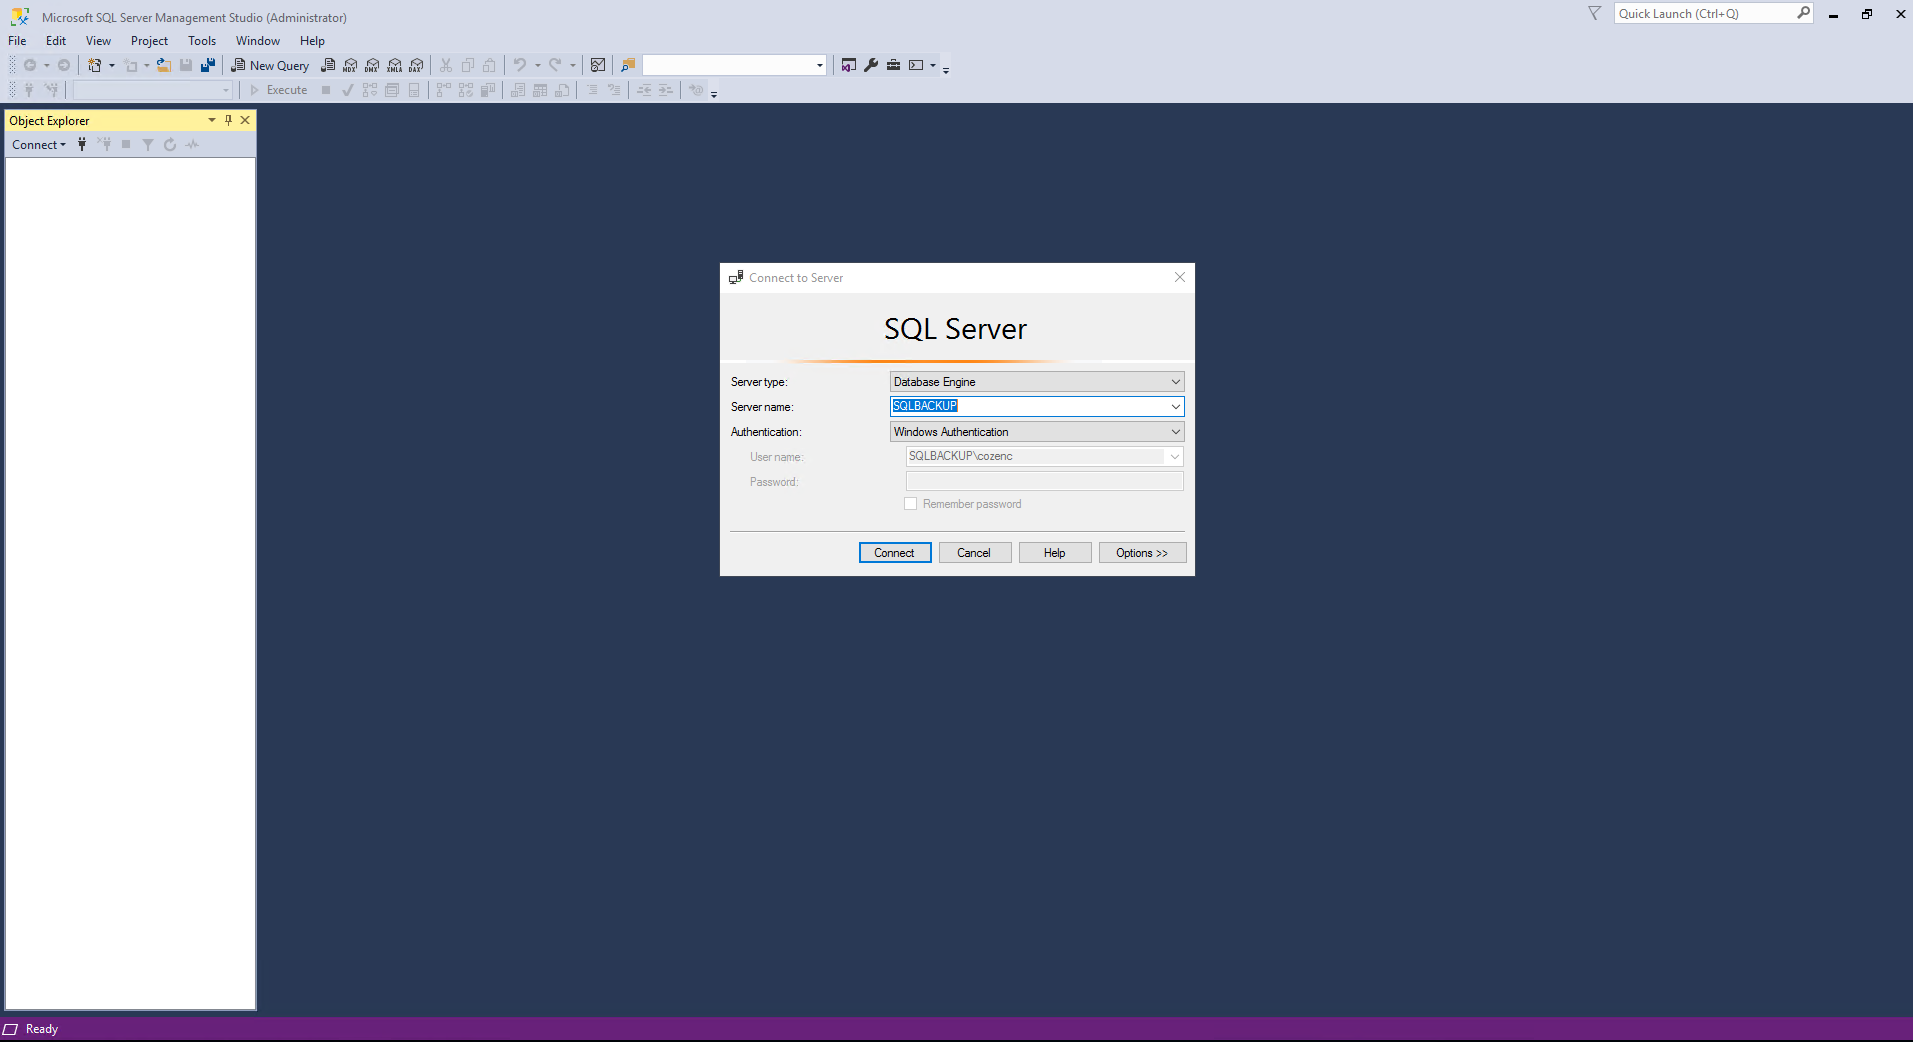Open the Find combo box dropdown in the toolbar
The width and height of the screenshot is (1913, 1042).
[x=820, y=65]
